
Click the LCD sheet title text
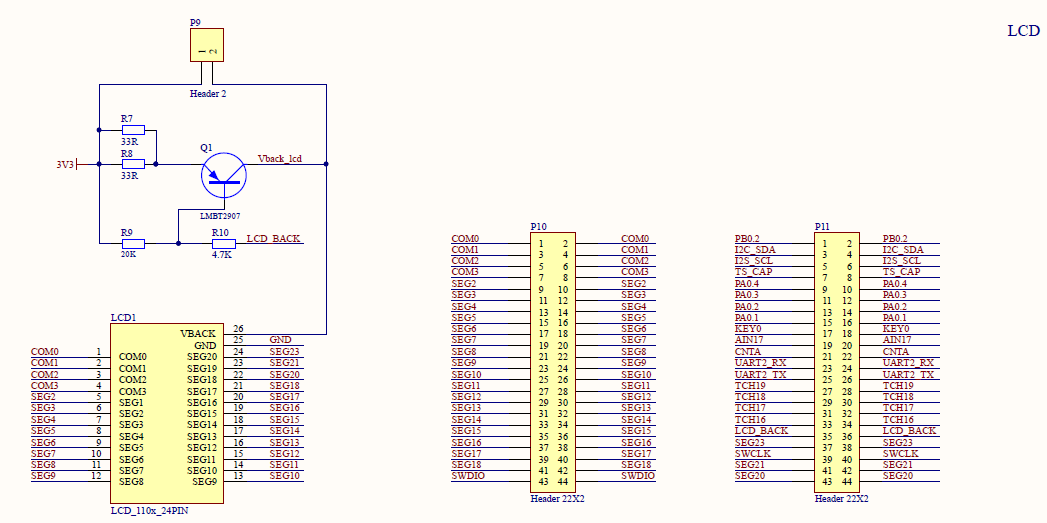click(x=1023, y=31)
